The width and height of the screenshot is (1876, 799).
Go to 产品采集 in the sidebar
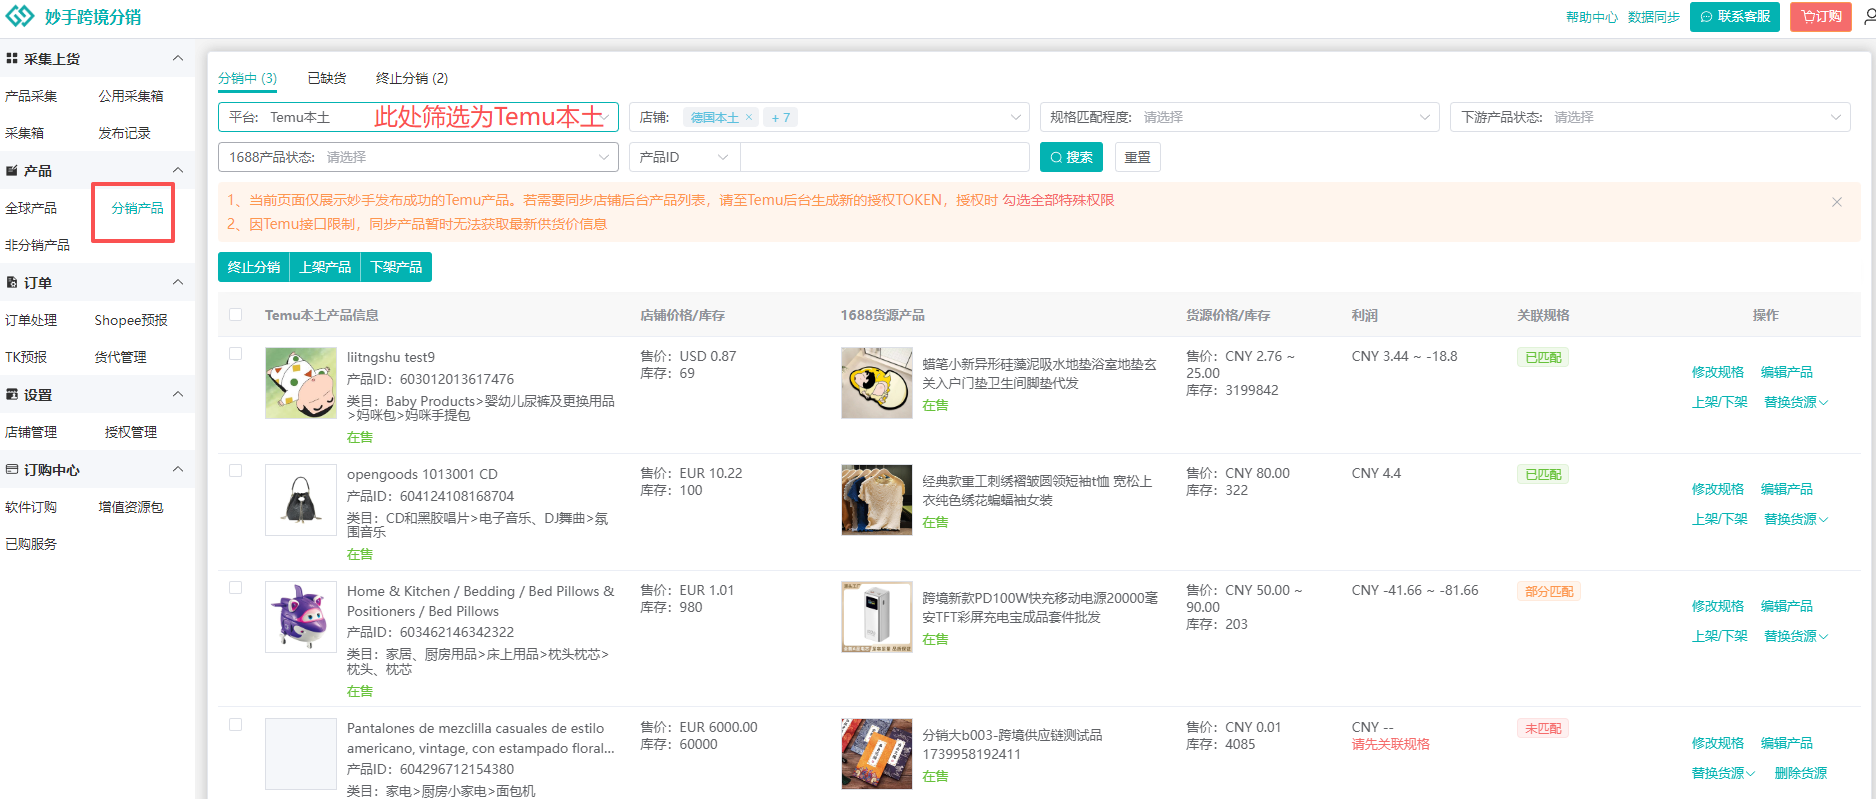(x=31, y=96)
